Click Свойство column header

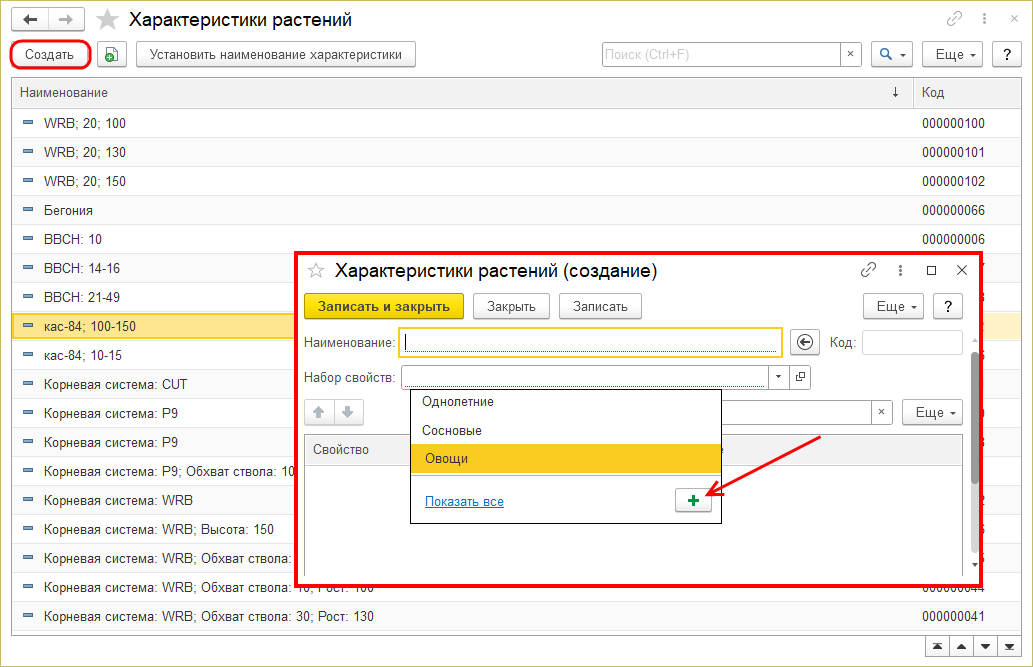pyautogui.click(x=358, y=450)
